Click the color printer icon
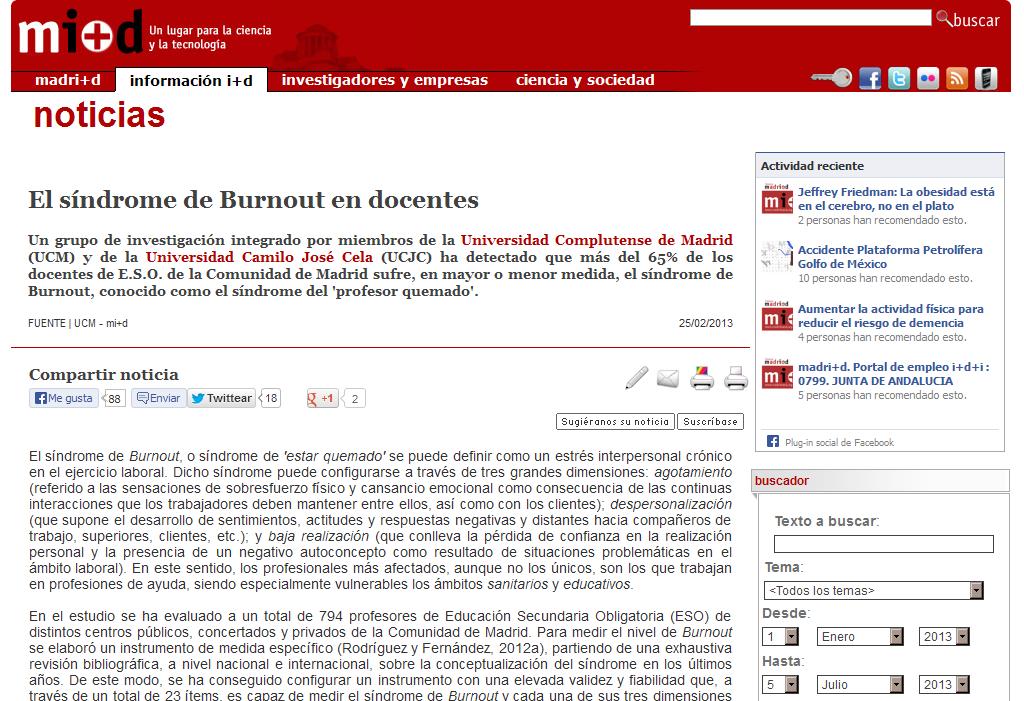The image size is (1024, 701). 701,378
